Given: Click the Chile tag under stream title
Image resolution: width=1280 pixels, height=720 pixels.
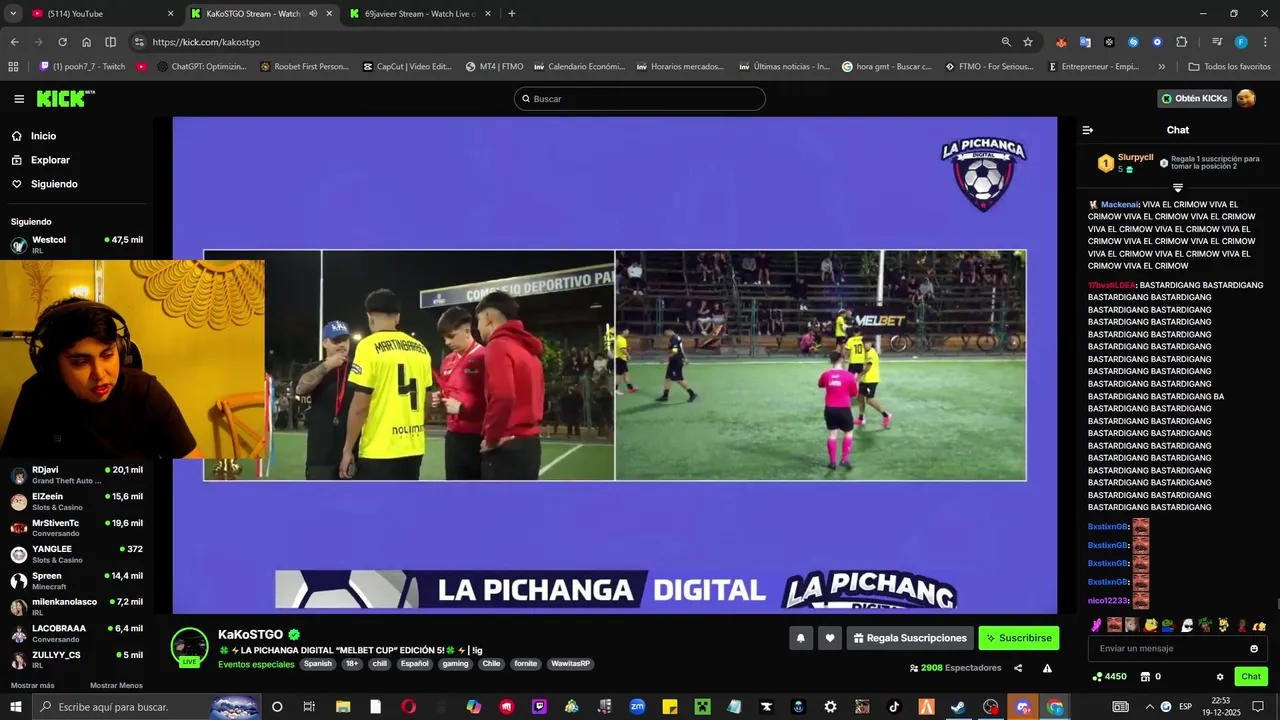Looking at the screenshot, I should point(491,664).
